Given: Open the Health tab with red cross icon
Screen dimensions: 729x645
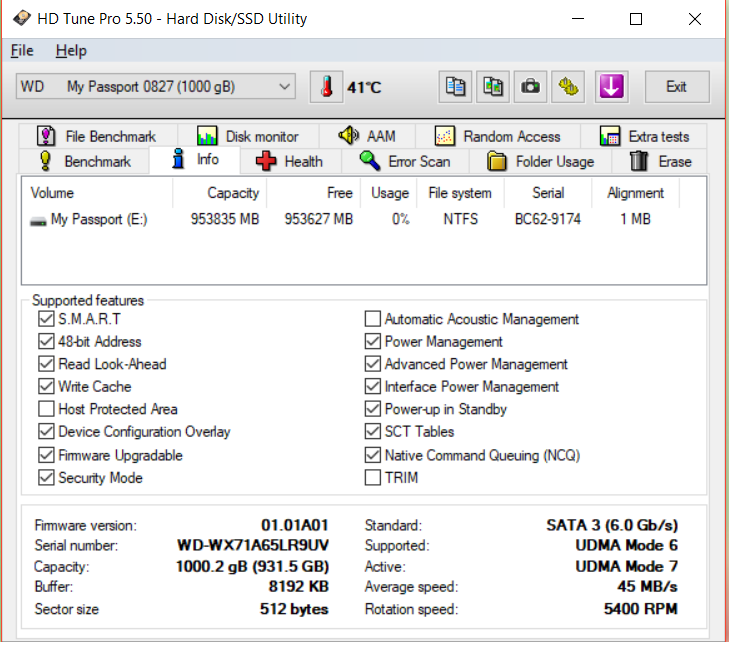Looking at the screenshot, I should click(x=289, y=161).
